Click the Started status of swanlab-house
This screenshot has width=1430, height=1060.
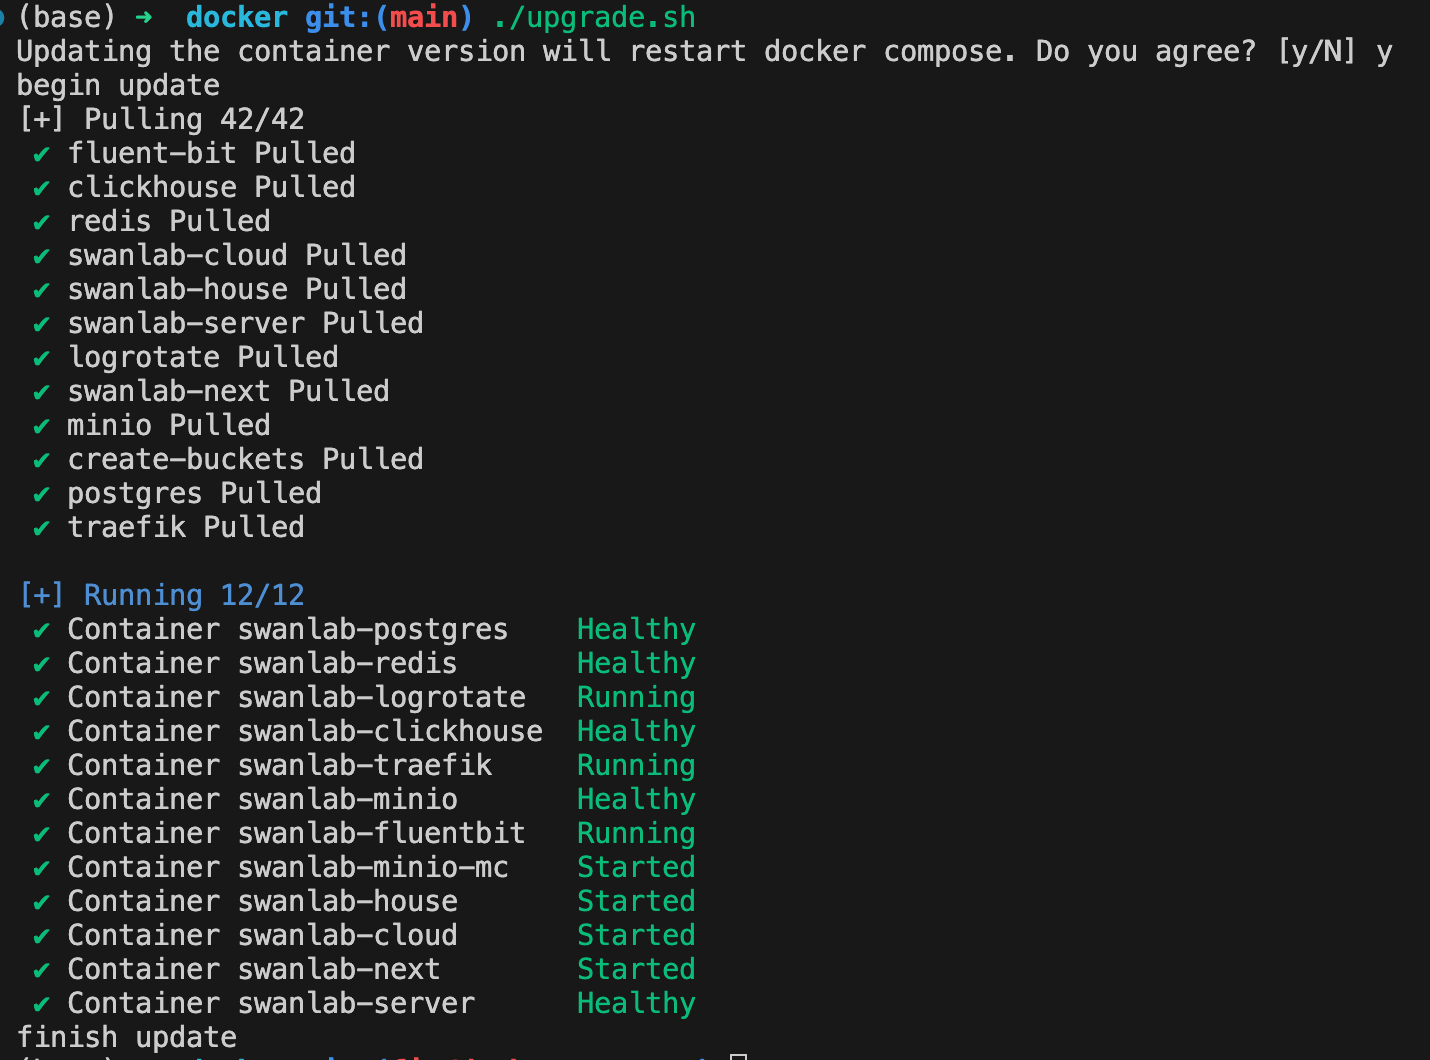pos(636,902)
